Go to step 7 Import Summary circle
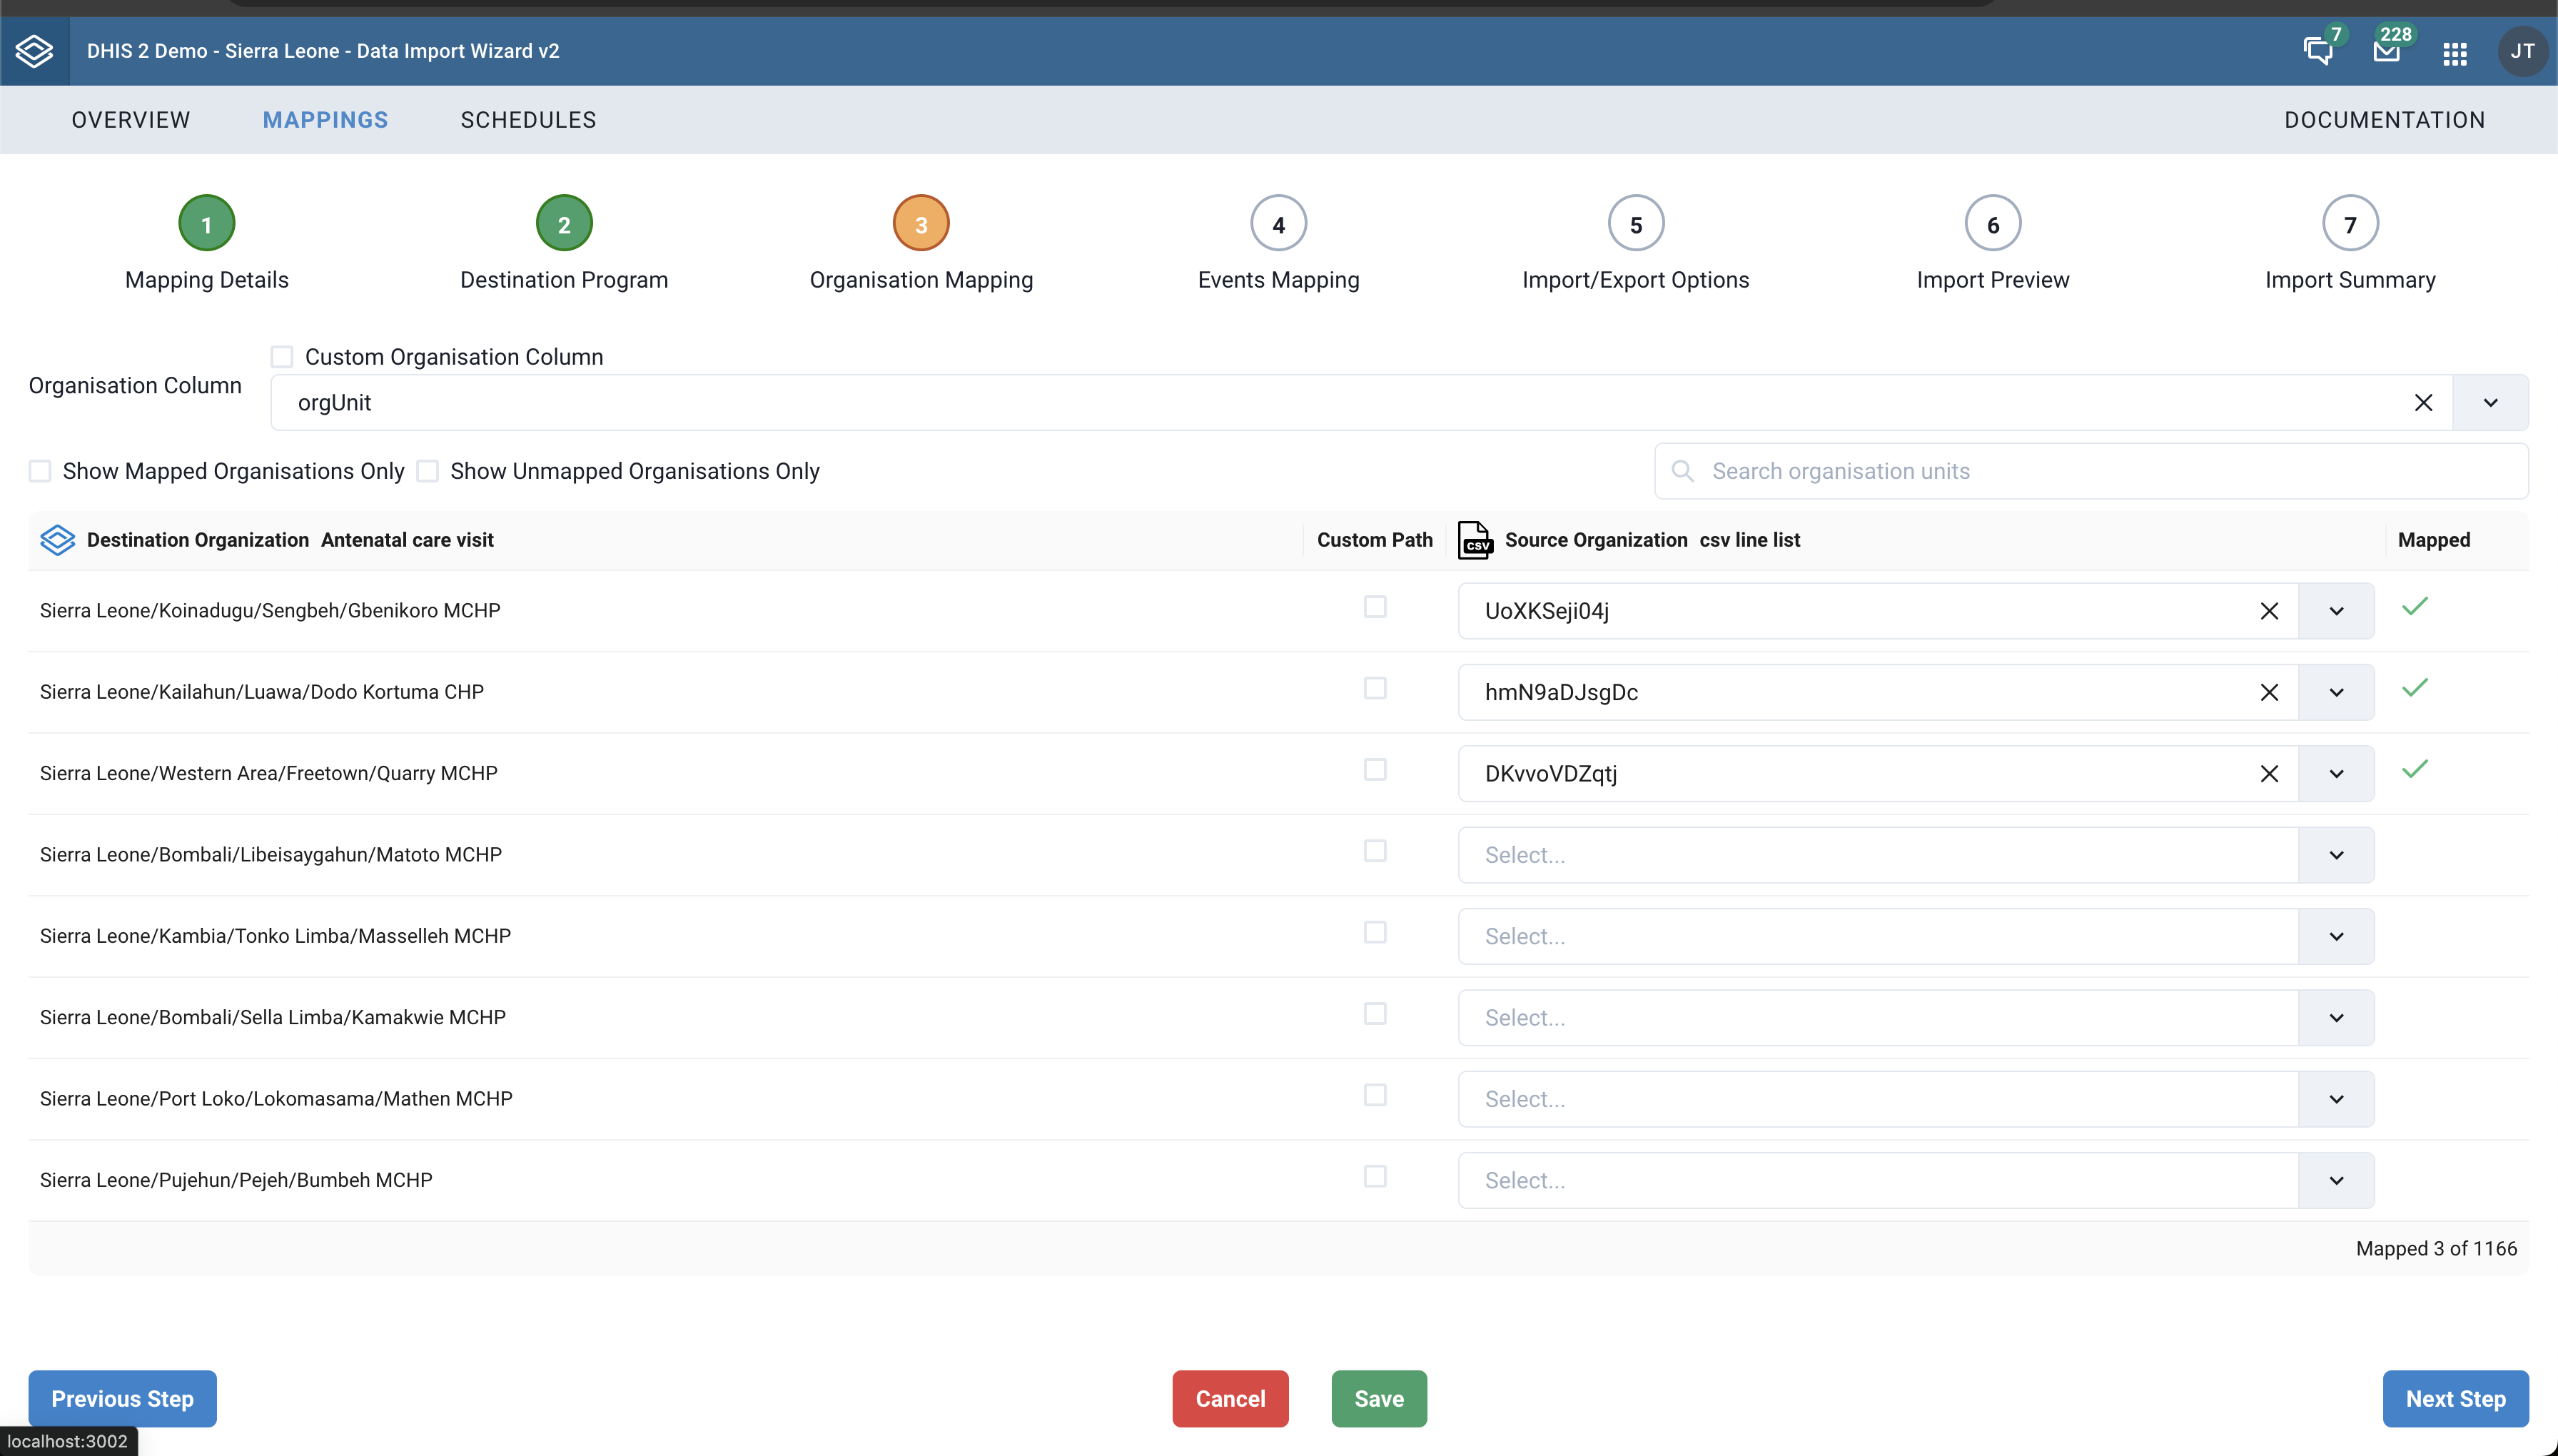Viewport: 2558px width, 1456px height. [2350, 224]
